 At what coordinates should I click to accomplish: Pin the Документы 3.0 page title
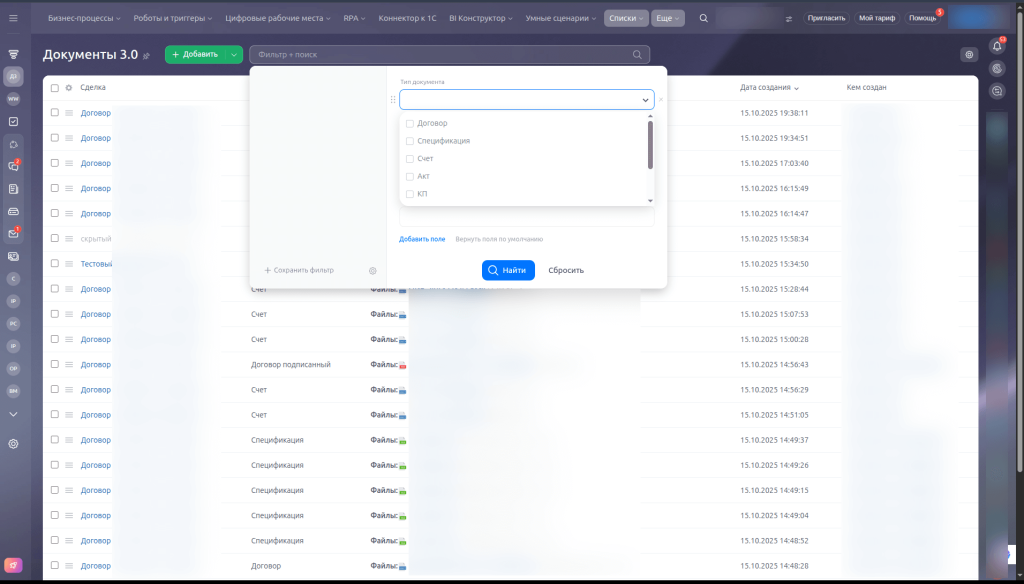click(x=147, y=55)
